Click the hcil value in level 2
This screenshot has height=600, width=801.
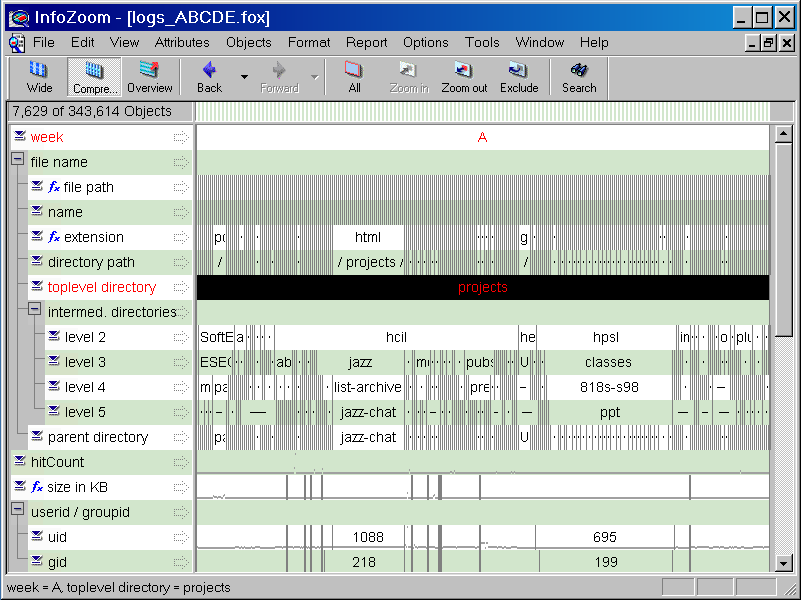[x=396, y=337]
